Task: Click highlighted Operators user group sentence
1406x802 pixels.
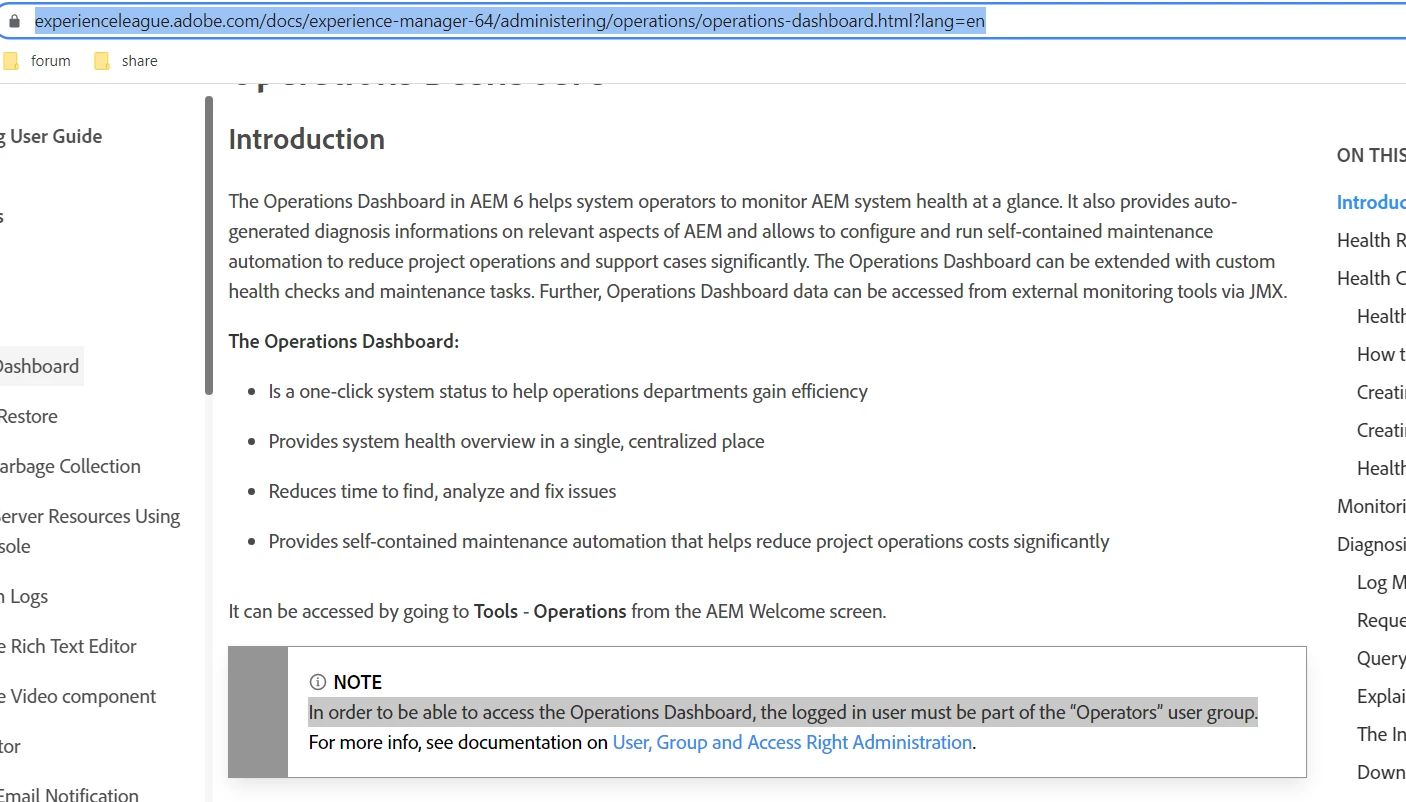Action: 783,712
